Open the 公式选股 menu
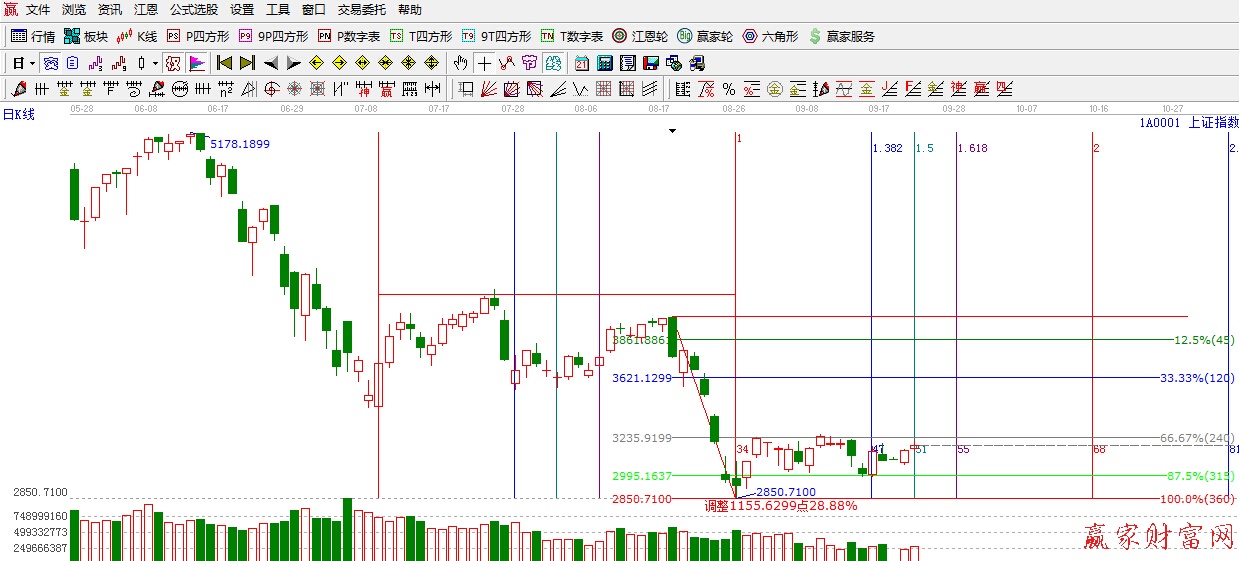 pyautogui.click(x=193, y=10)
